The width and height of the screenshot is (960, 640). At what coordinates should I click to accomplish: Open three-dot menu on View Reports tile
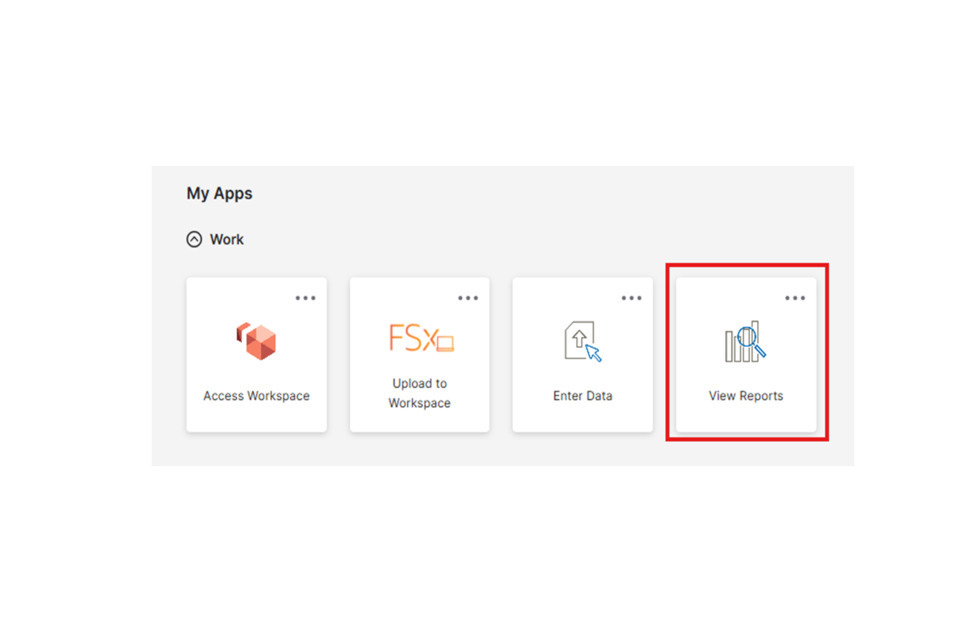(794, 298)
